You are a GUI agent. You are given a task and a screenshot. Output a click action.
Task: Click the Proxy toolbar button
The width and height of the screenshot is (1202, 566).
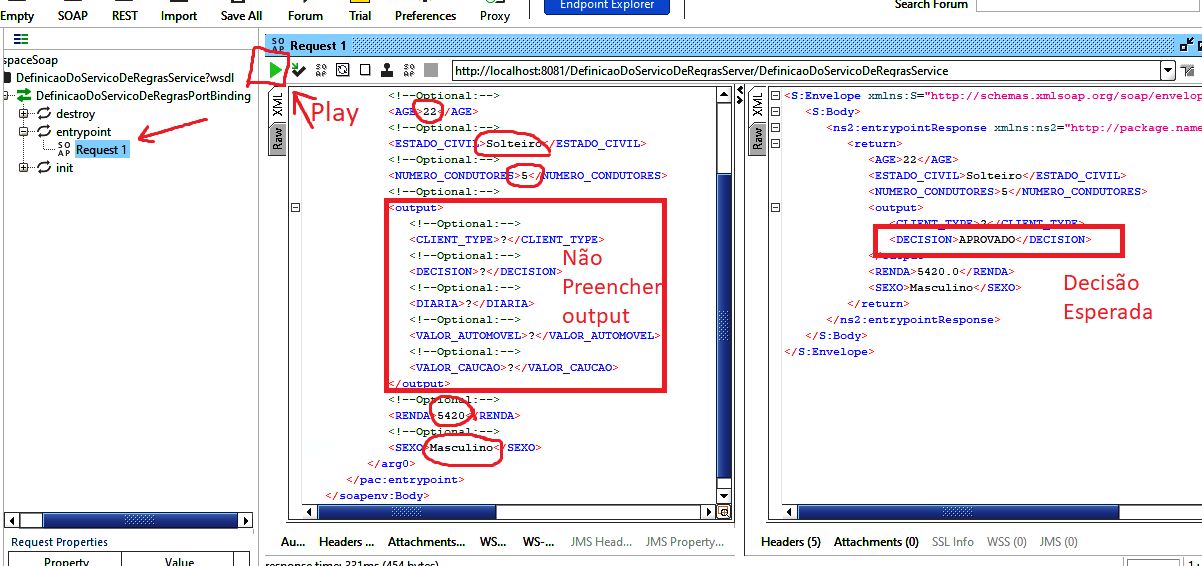click(494, 15)
